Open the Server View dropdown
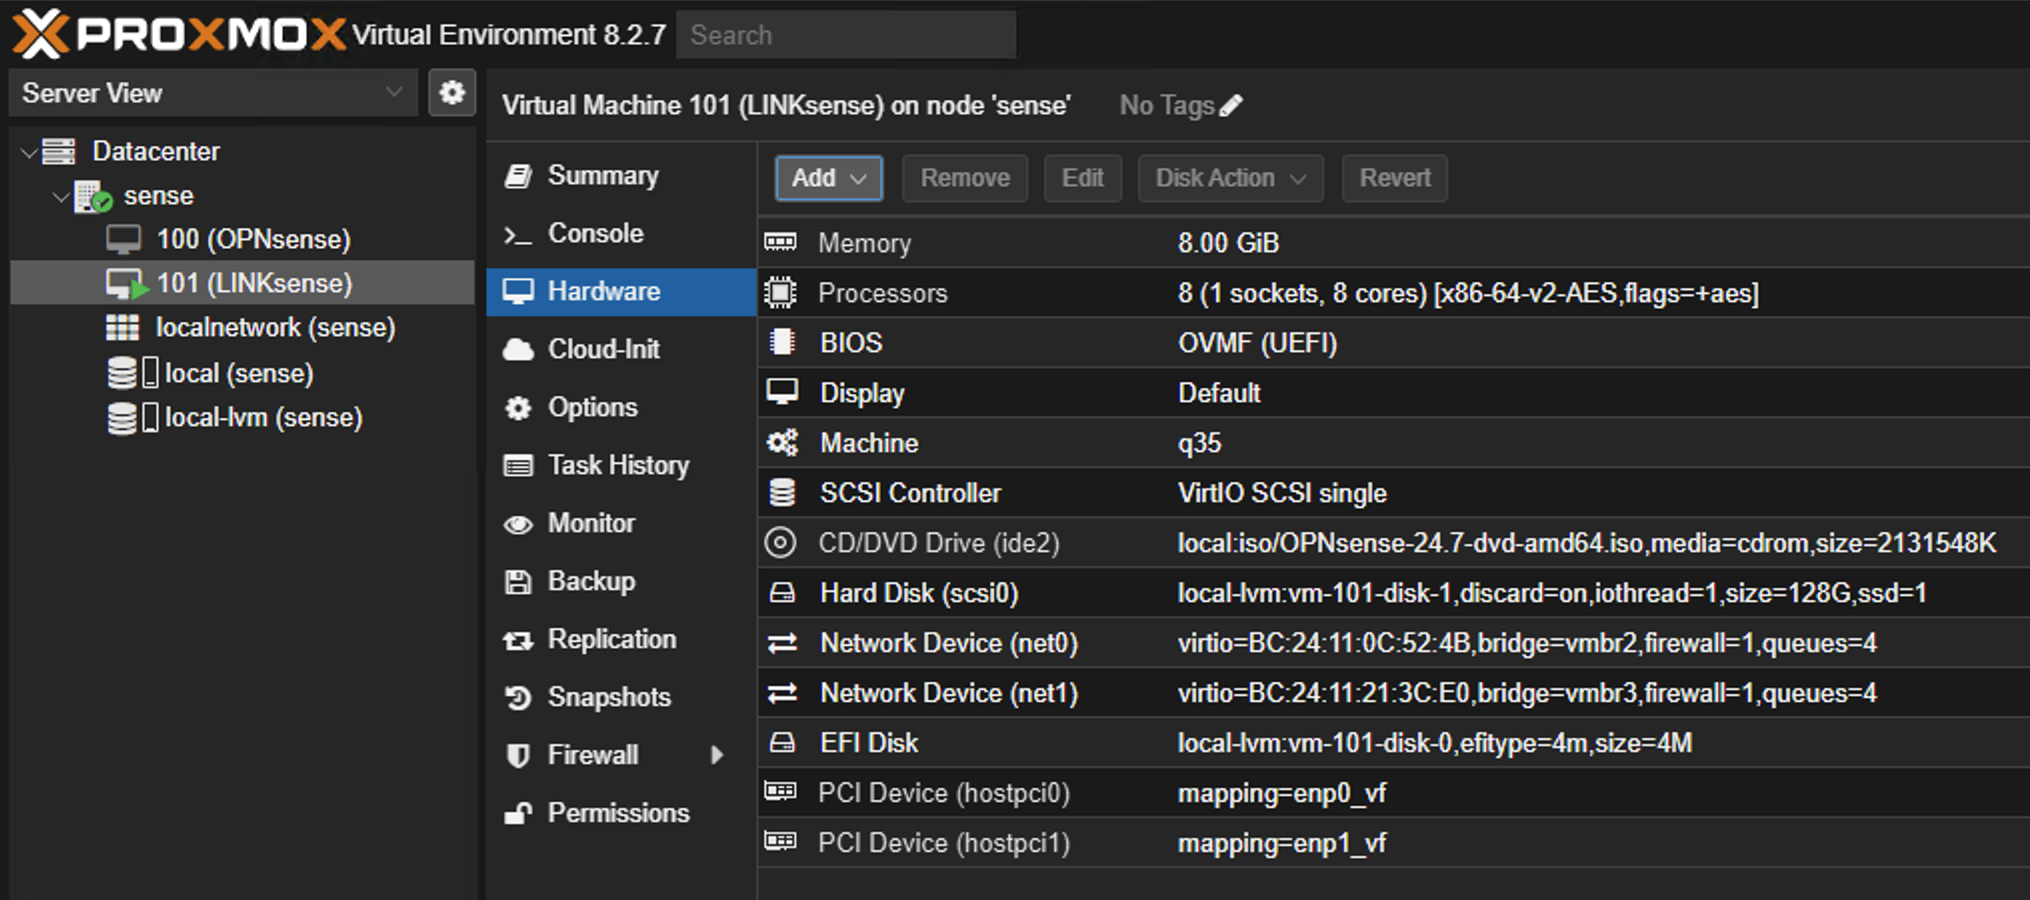This screenshot has height=900, width=2030. (213, 93)
